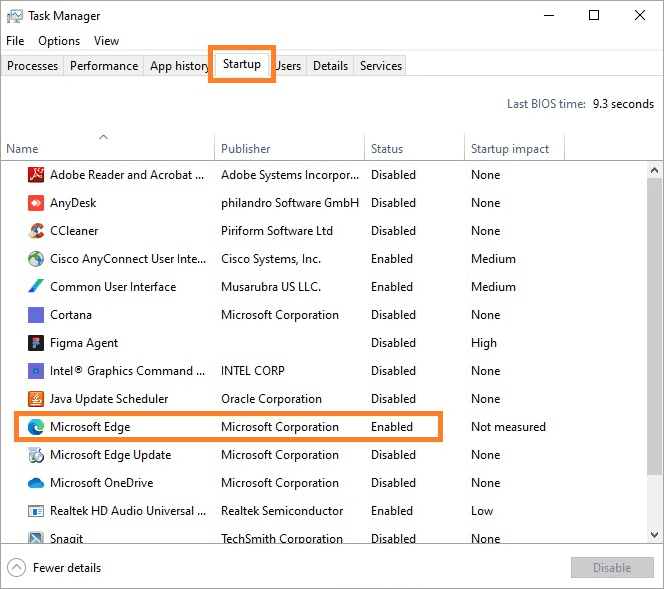
Task: Open the File menu
Action: (15, 41)
